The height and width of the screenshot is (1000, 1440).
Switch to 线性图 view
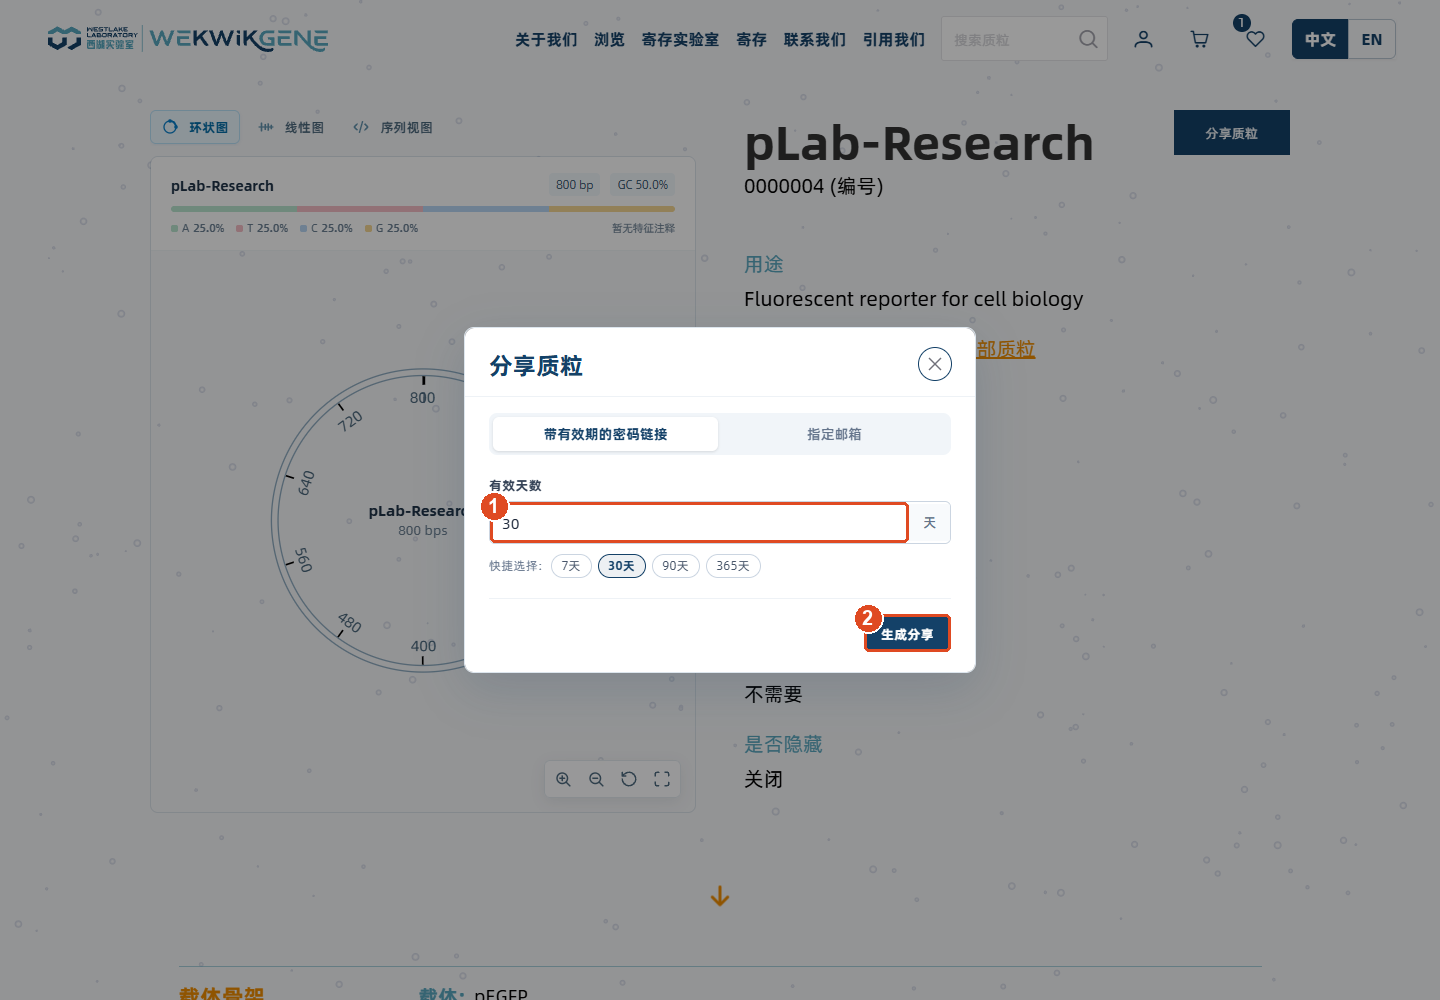tap(291, 127)
